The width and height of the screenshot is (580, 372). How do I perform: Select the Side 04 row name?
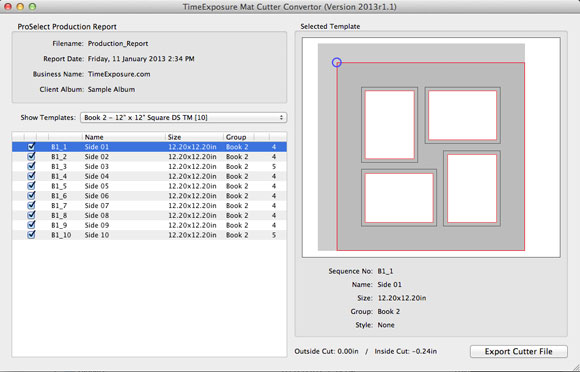[97, 176]
